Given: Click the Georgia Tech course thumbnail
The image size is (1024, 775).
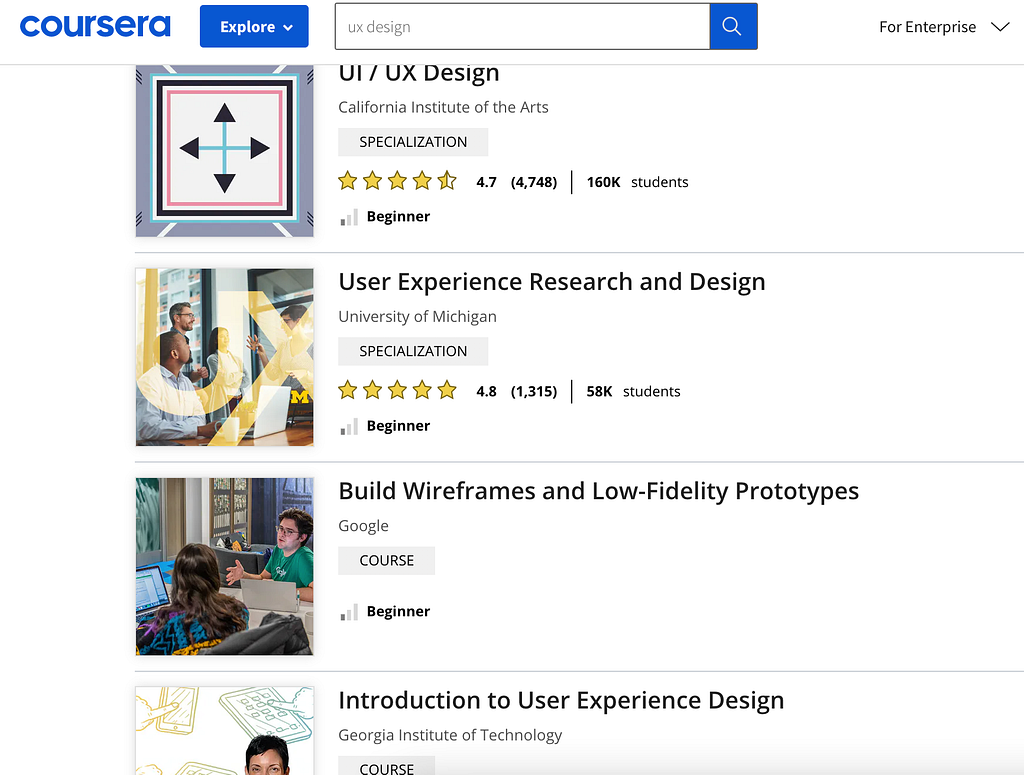Looking at the screenshot, I should [225, 731].
